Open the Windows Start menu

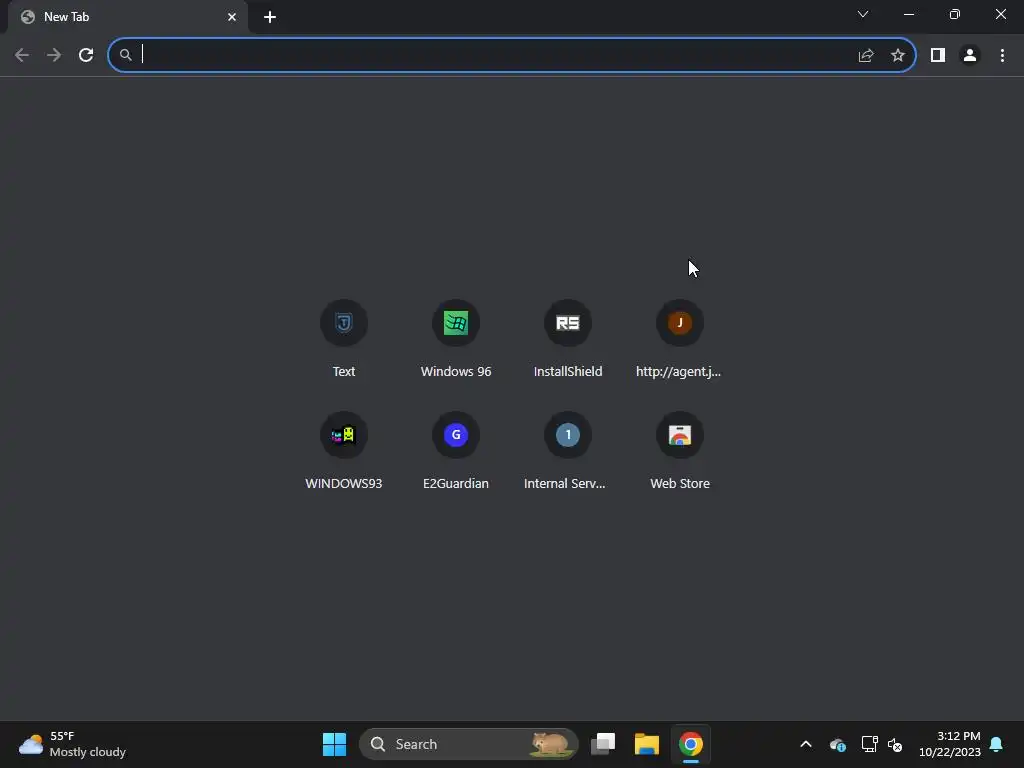point(334,744)
